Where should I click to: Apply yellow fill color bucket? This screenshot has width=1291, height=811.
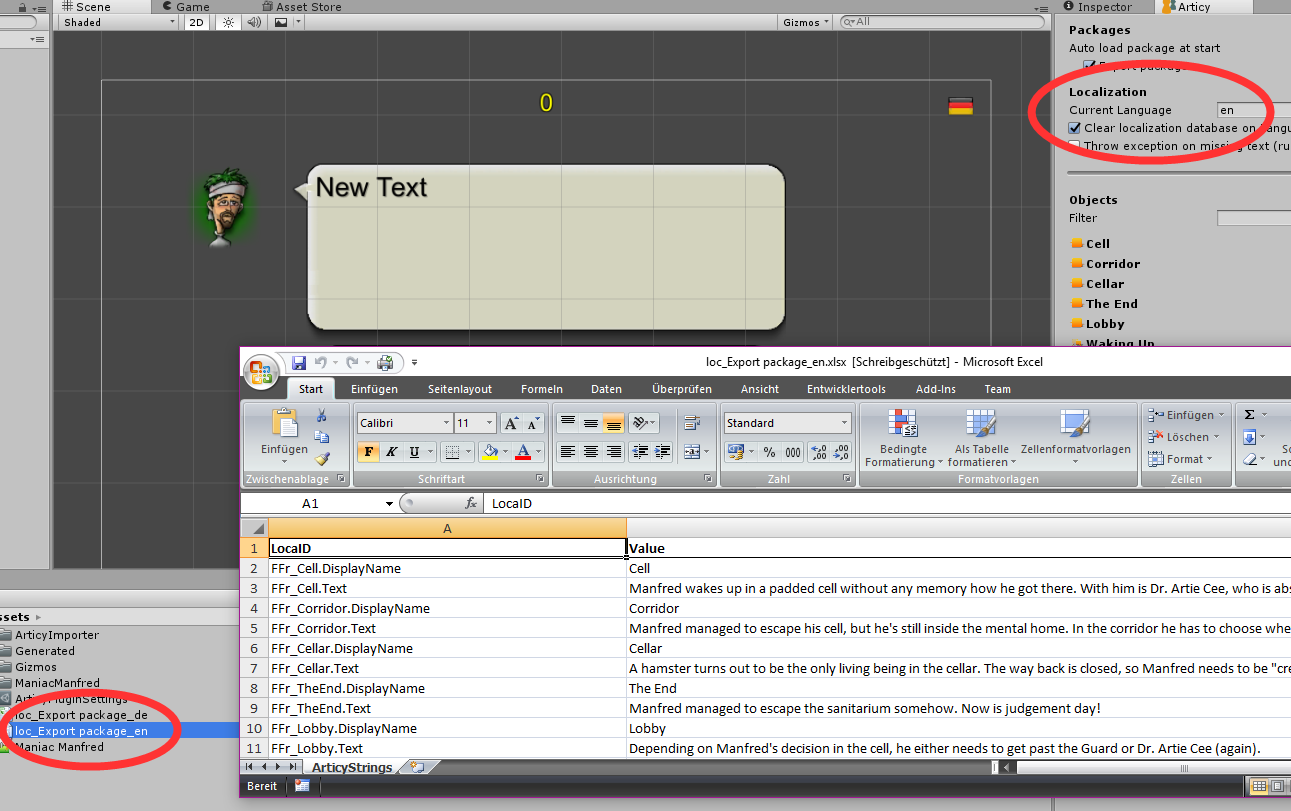[489, 452]
